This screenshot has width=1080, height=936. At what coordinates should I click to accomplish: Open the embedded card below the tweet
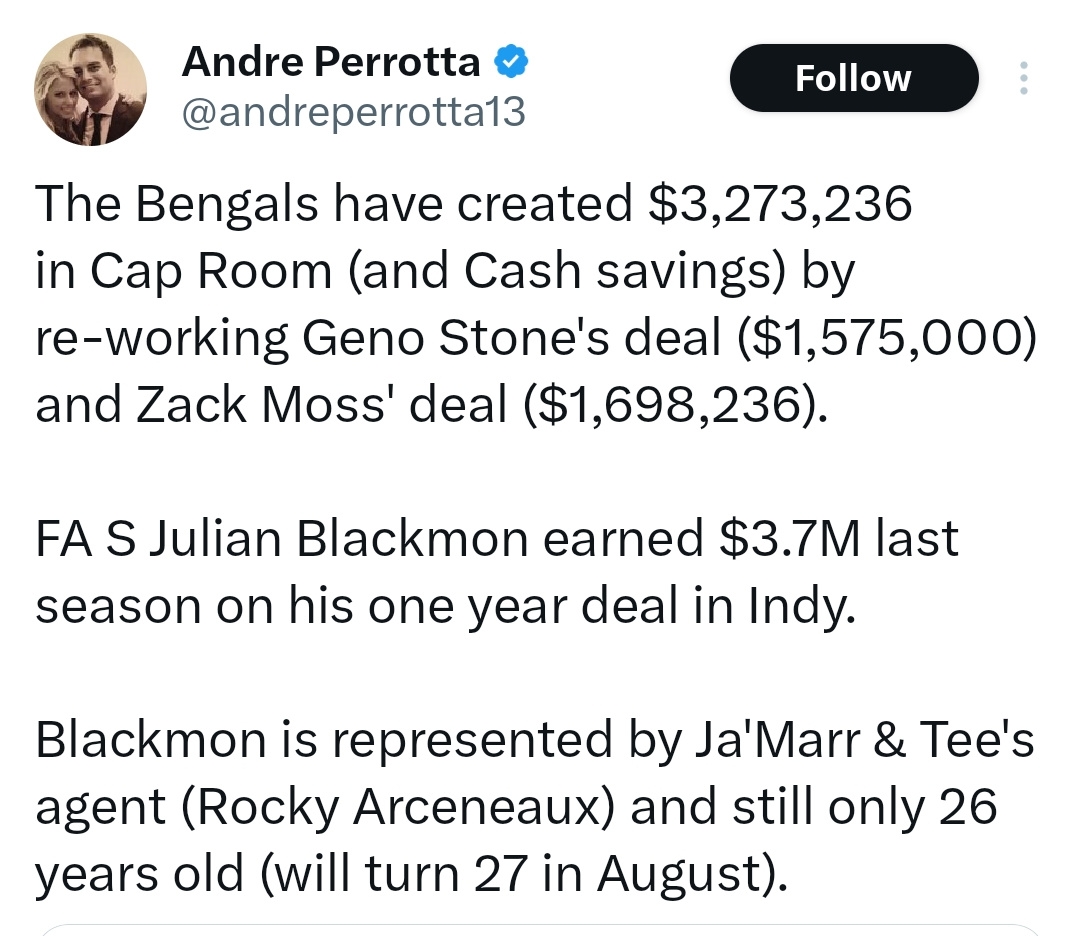tap(540, 930)
